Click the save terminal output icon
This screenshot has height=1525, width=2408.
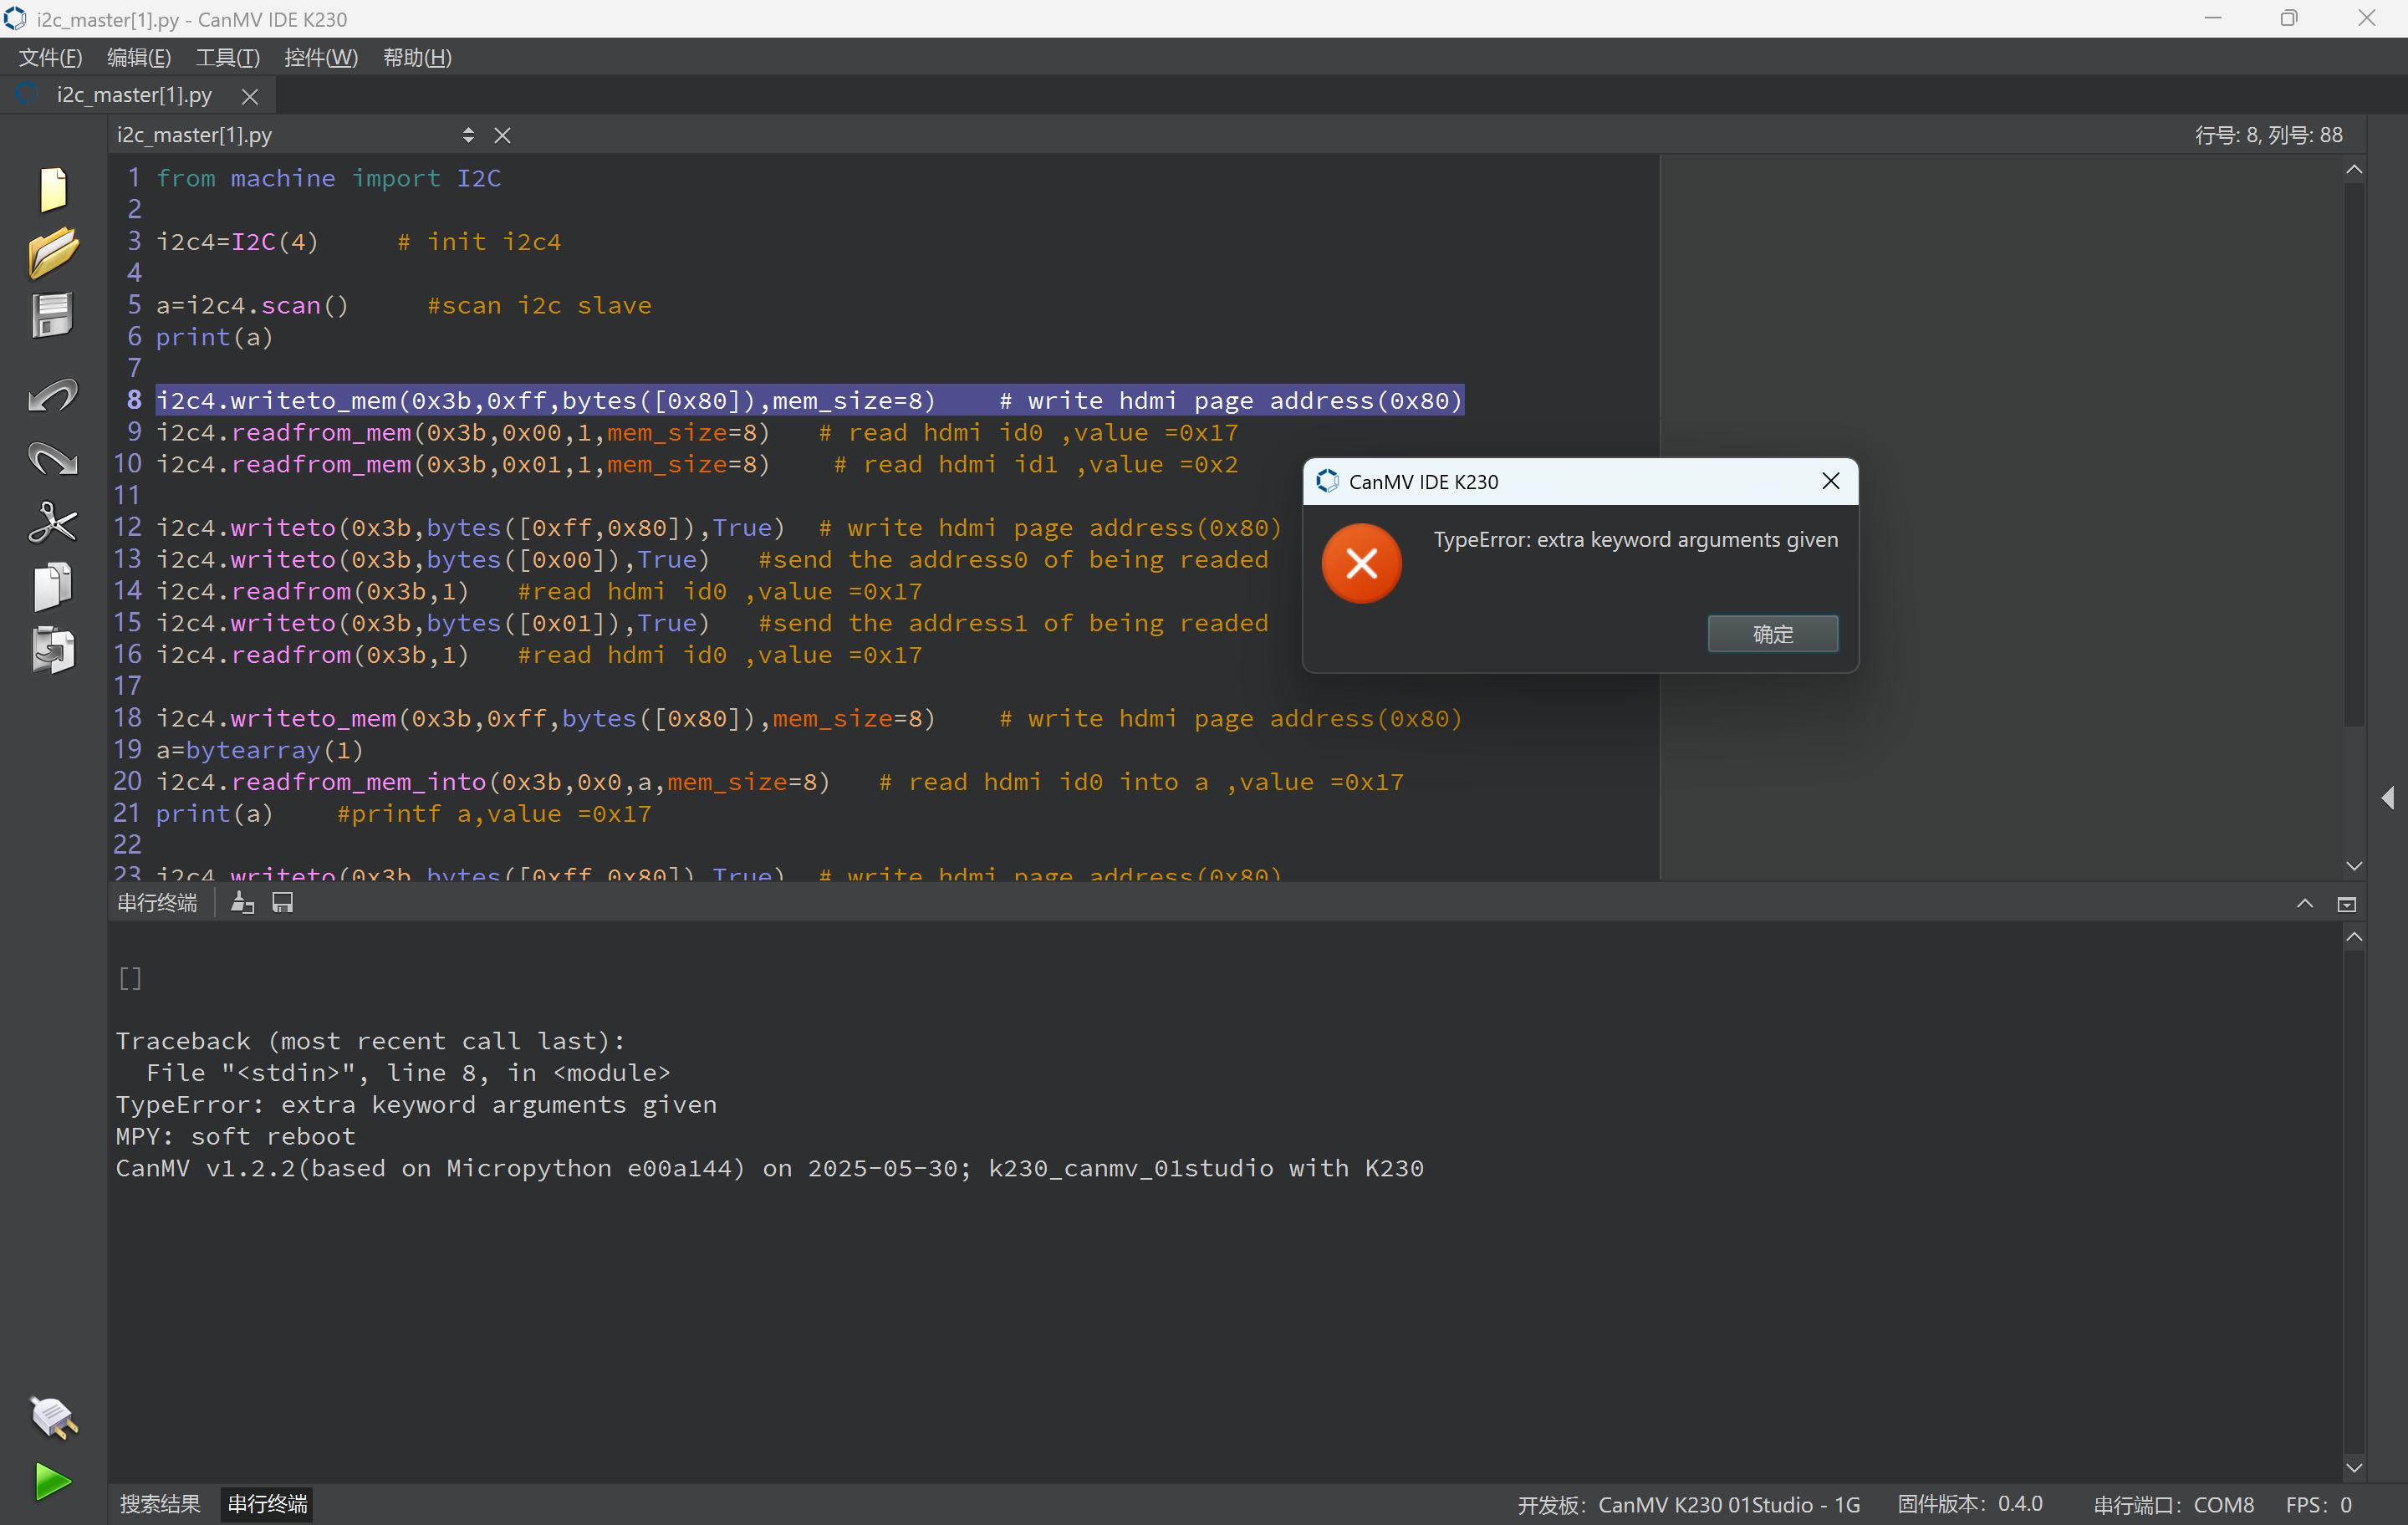[x=283, y=903]
